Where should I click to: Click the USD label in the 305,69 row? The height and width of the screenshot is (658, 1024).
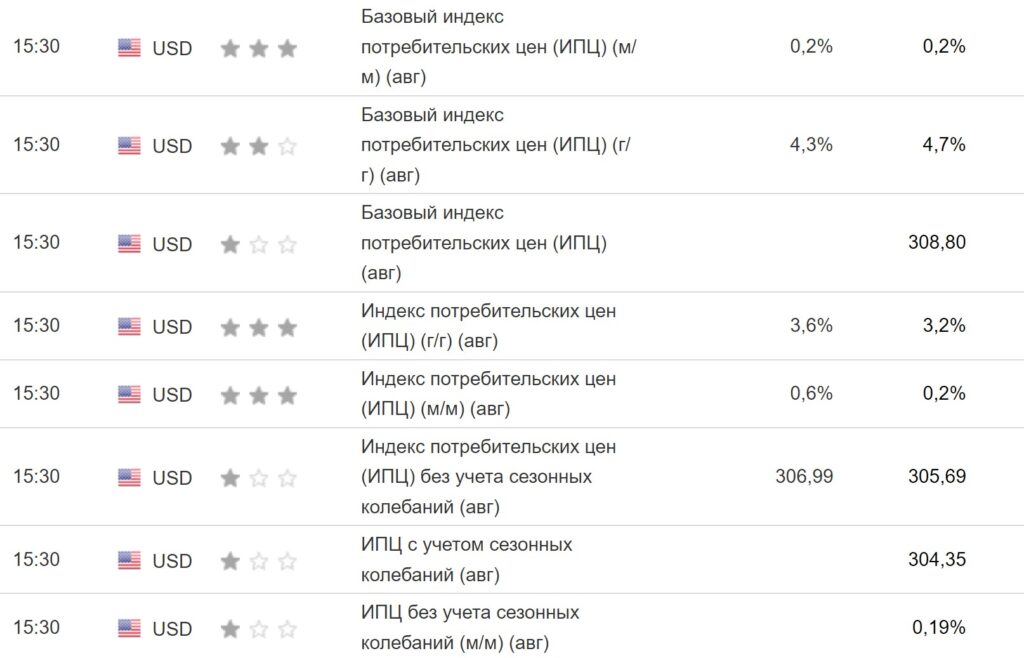click(x=172, y=478)
